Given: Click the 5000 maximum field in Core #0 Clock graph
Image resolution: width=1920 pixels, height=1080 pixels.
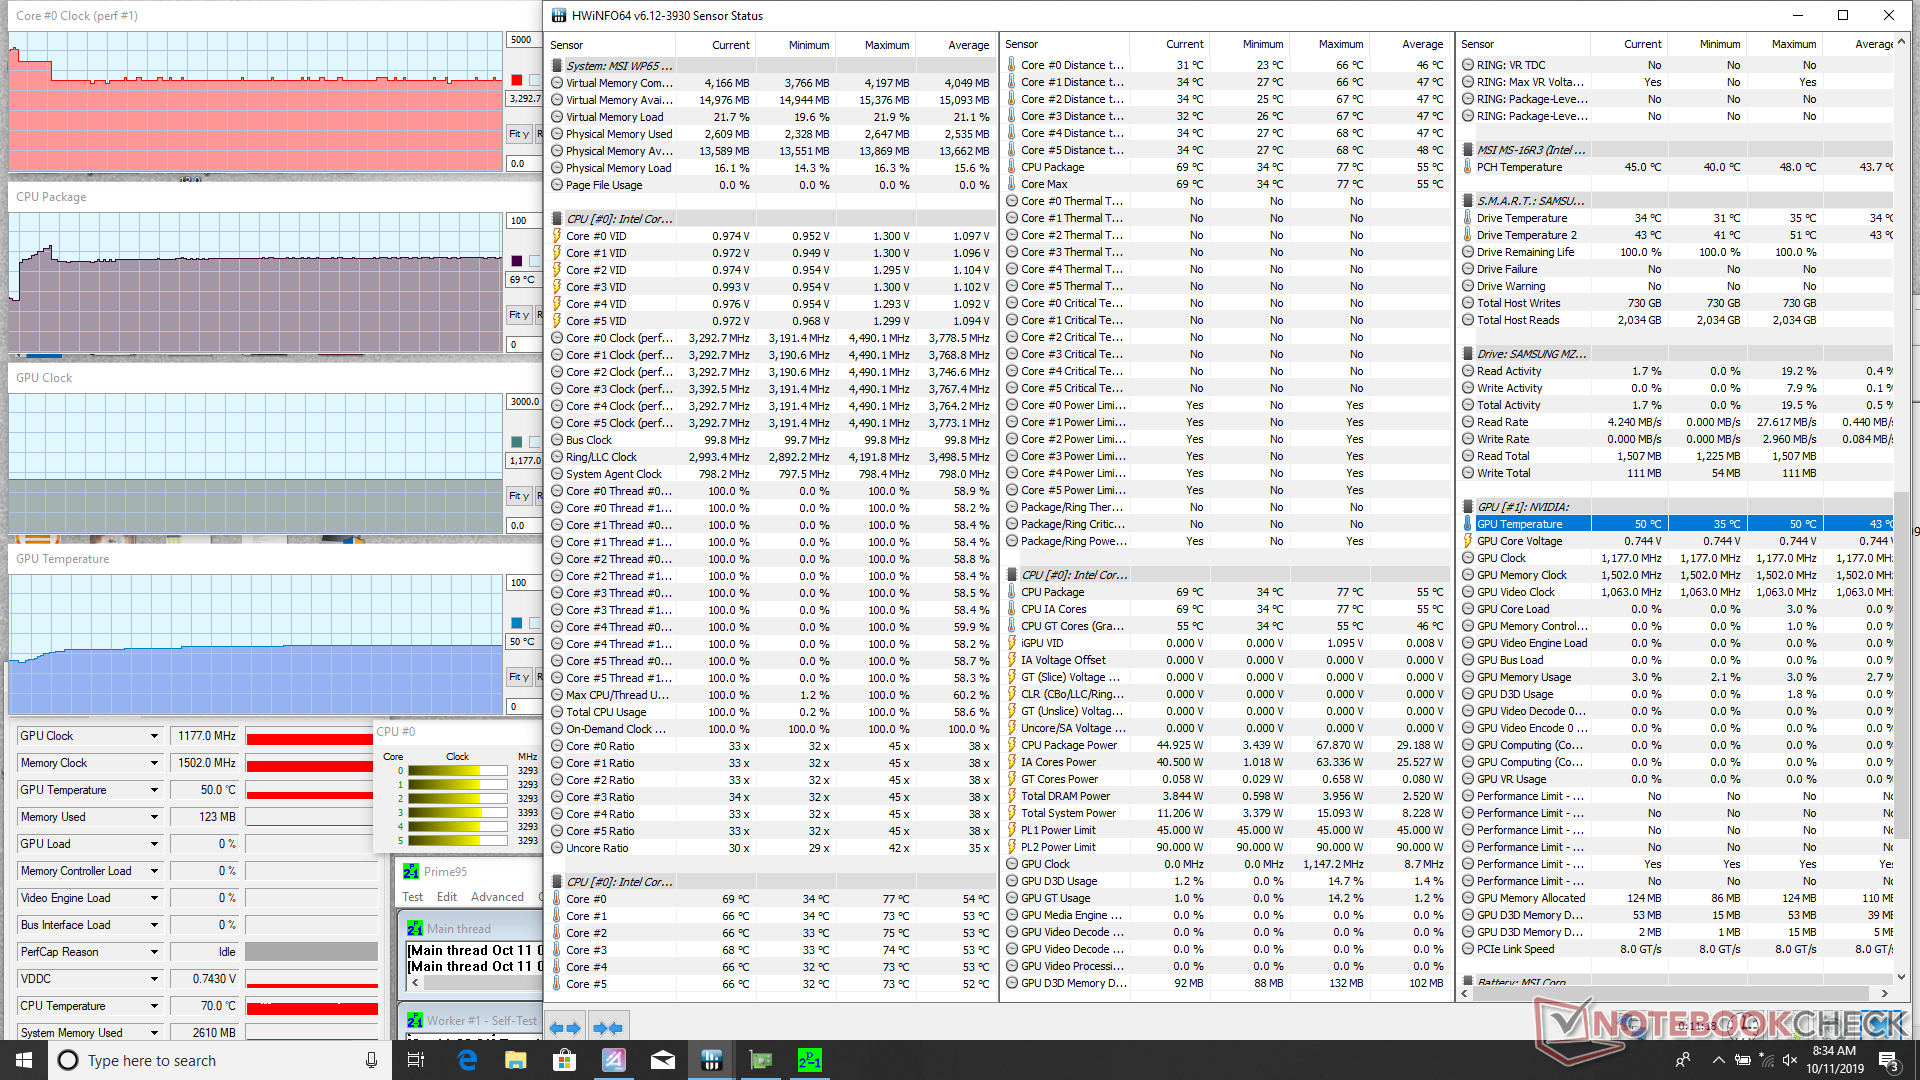Looking at the screenshot, I should pyautogui.click(x=523, y=40).
